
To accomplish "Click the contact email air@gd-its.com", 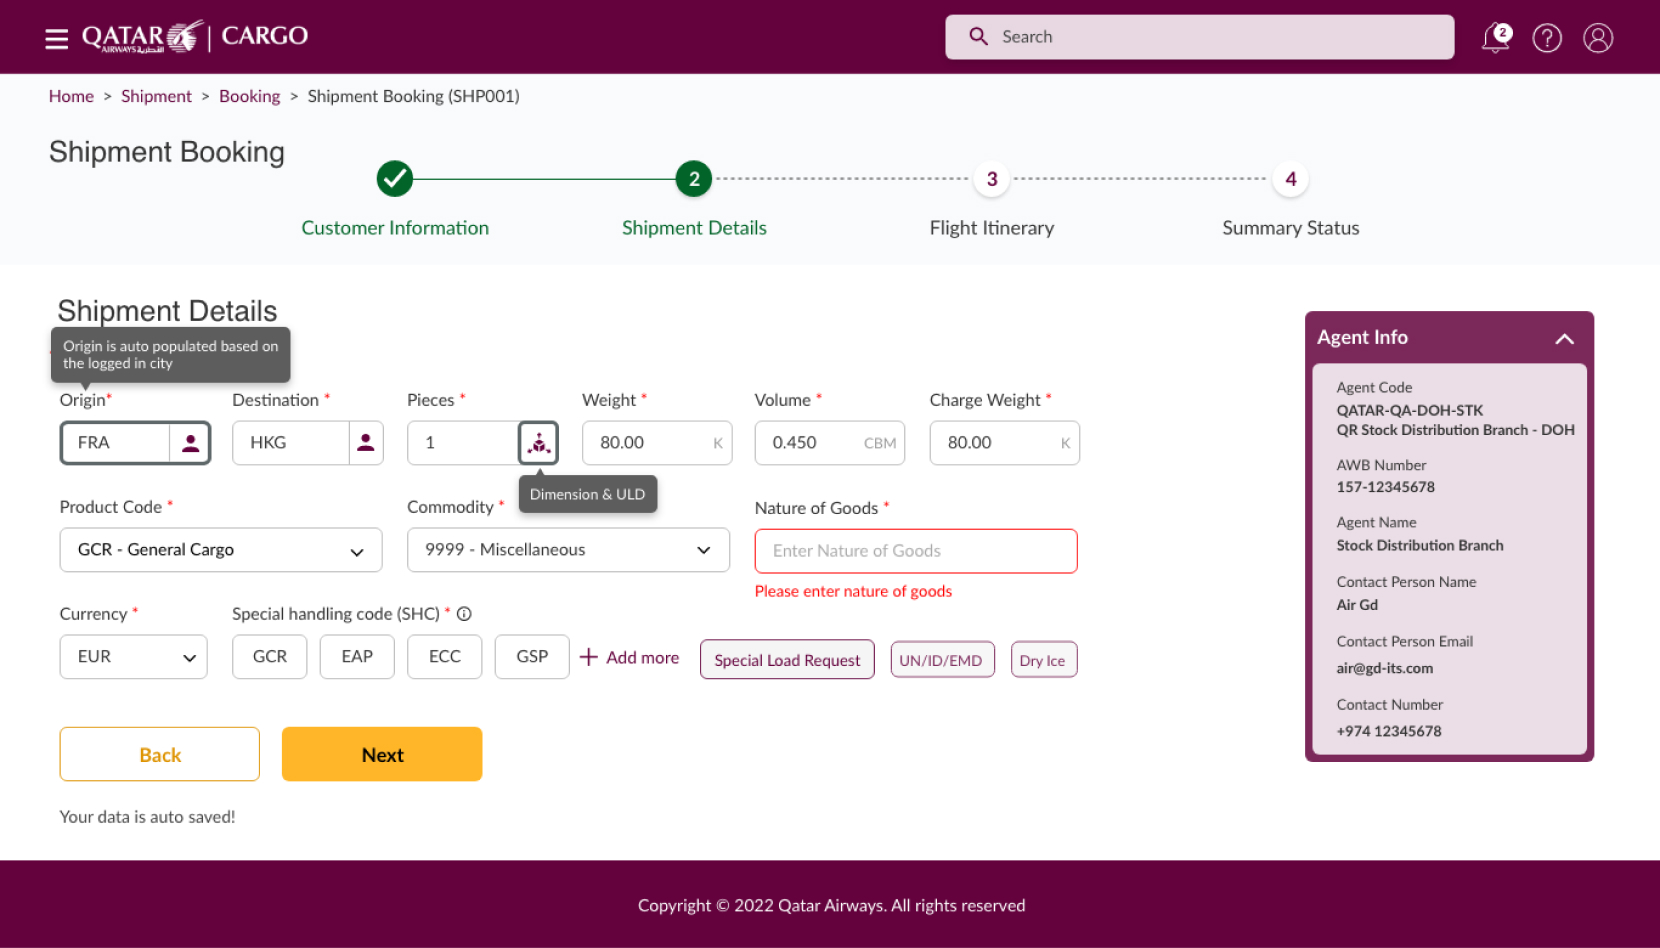I will [x=1385, y=668].
